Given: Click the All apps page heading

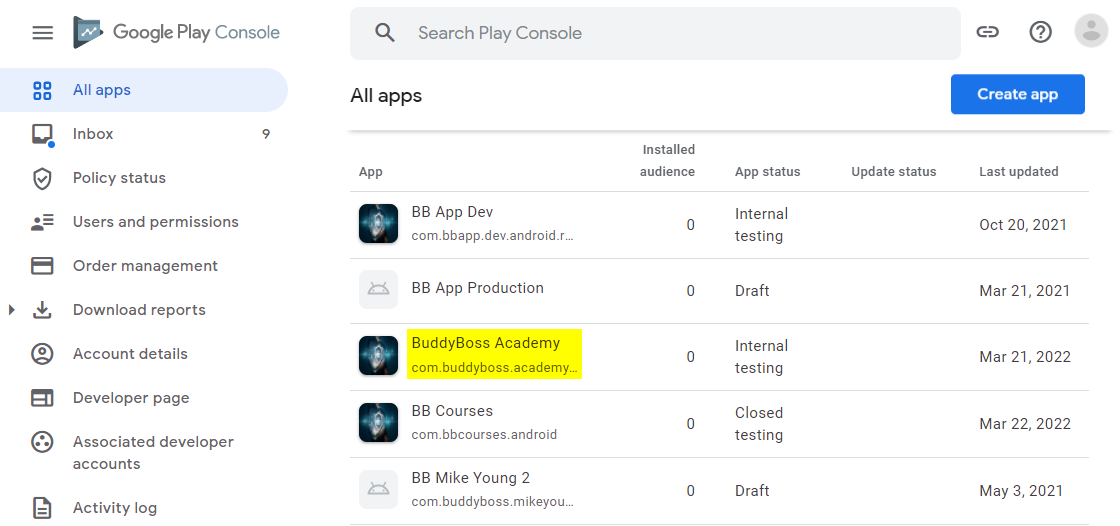Looking at the screenshot, I should tap(386, 95).
